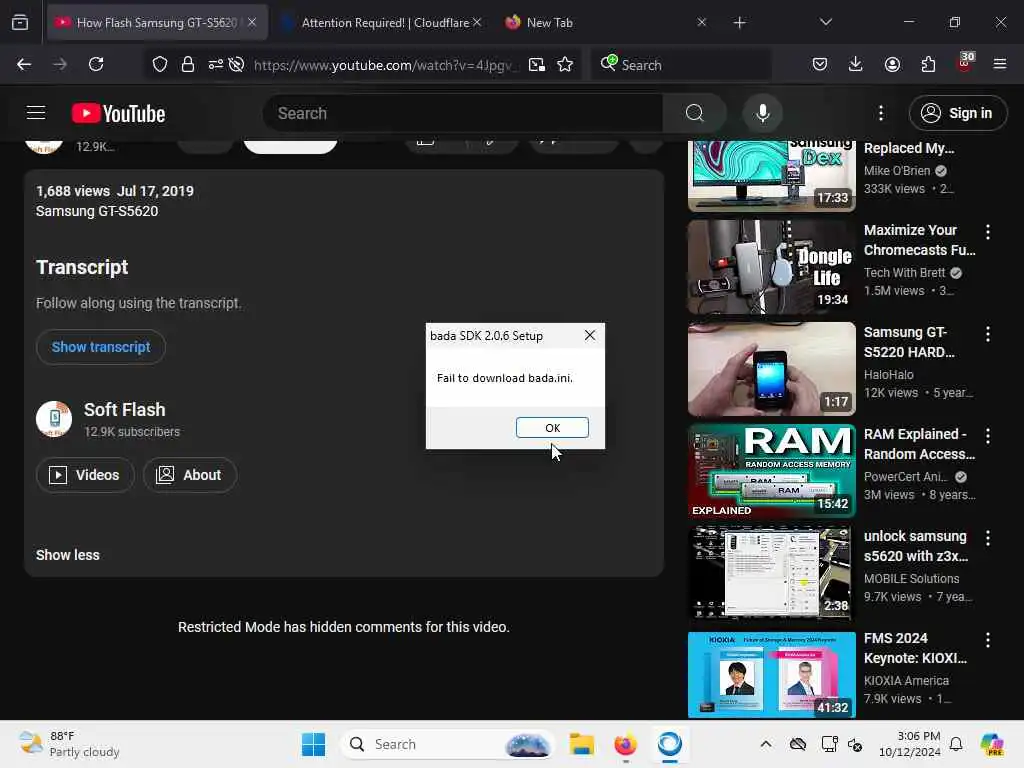This screenshot has height=768, width=1024.
Task: Open Soft Flash channel avatar
Action: click(54, 419)
